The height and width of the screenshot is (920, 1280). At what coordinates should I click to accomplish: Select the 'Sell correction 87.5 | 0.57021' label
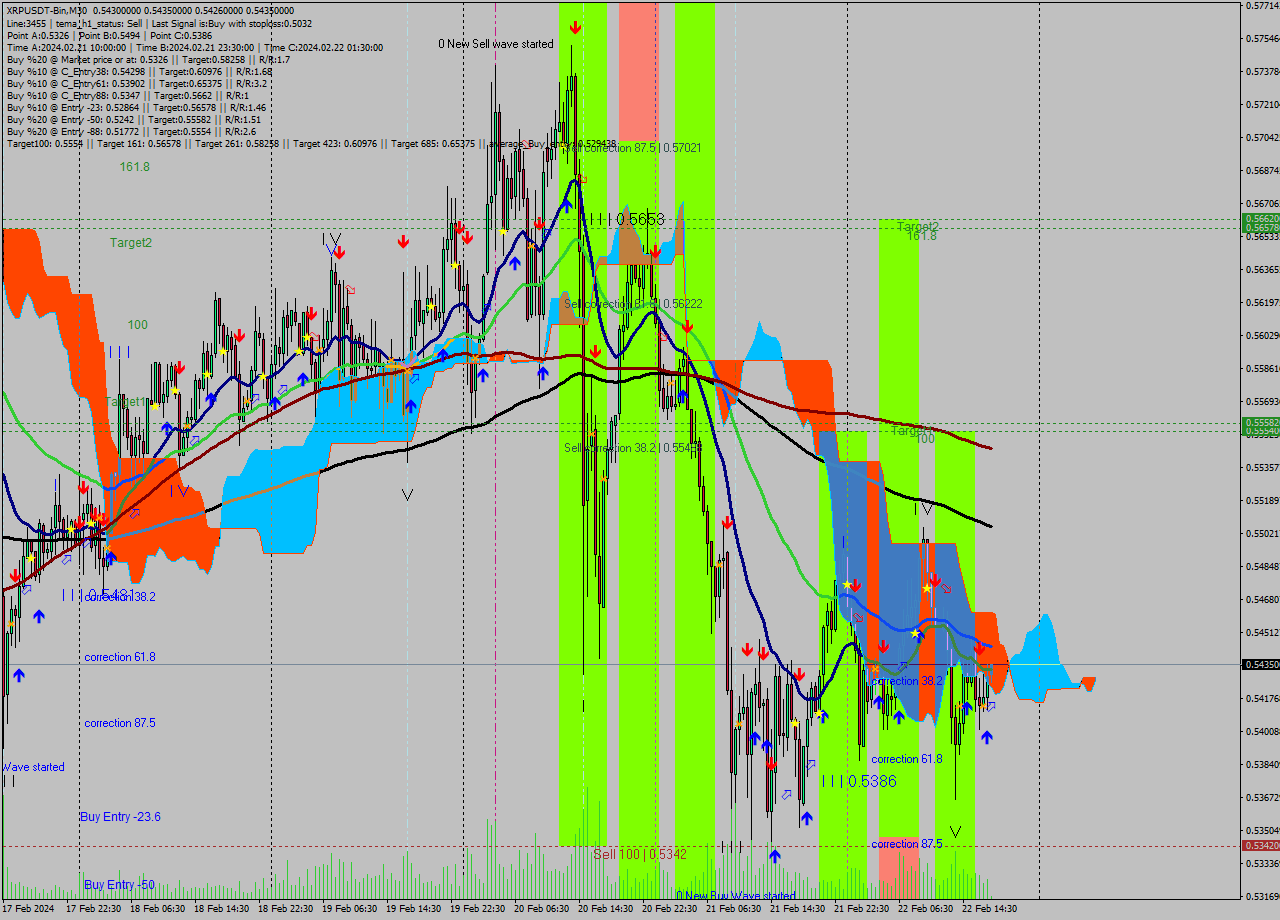click(x=632, y=148)
